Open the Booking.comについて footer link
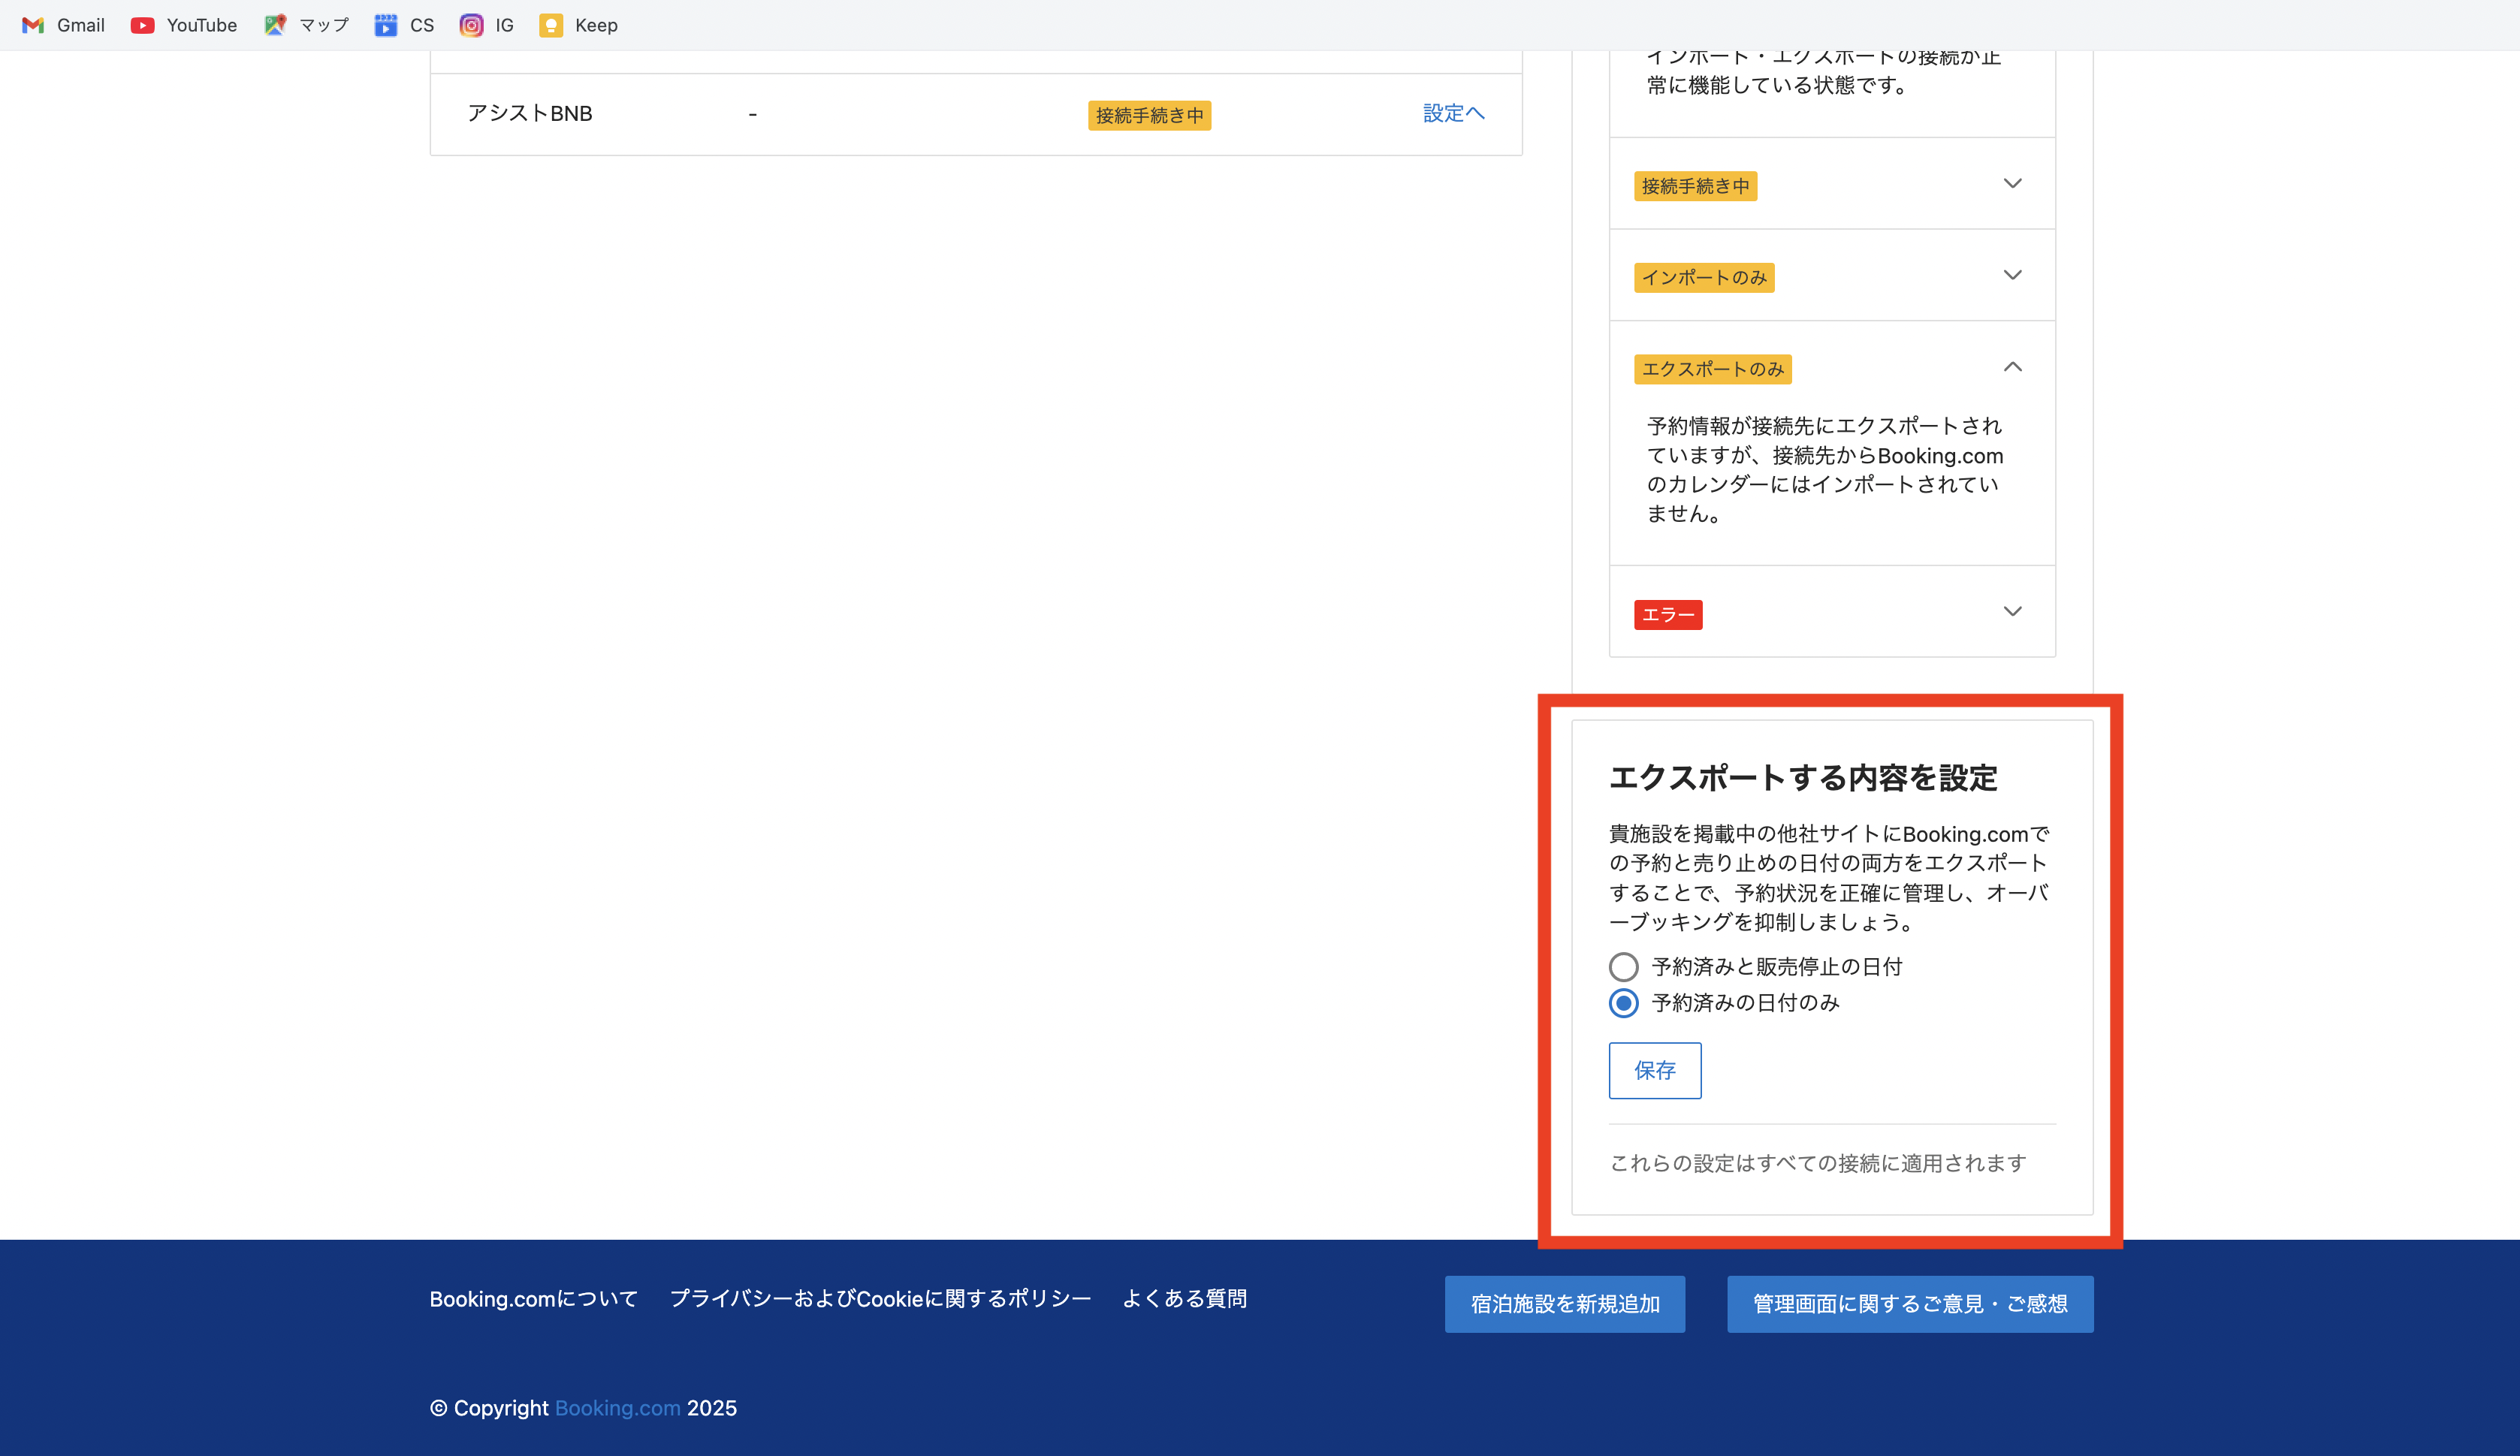2520x1456 pixels. pos(533,1298)
